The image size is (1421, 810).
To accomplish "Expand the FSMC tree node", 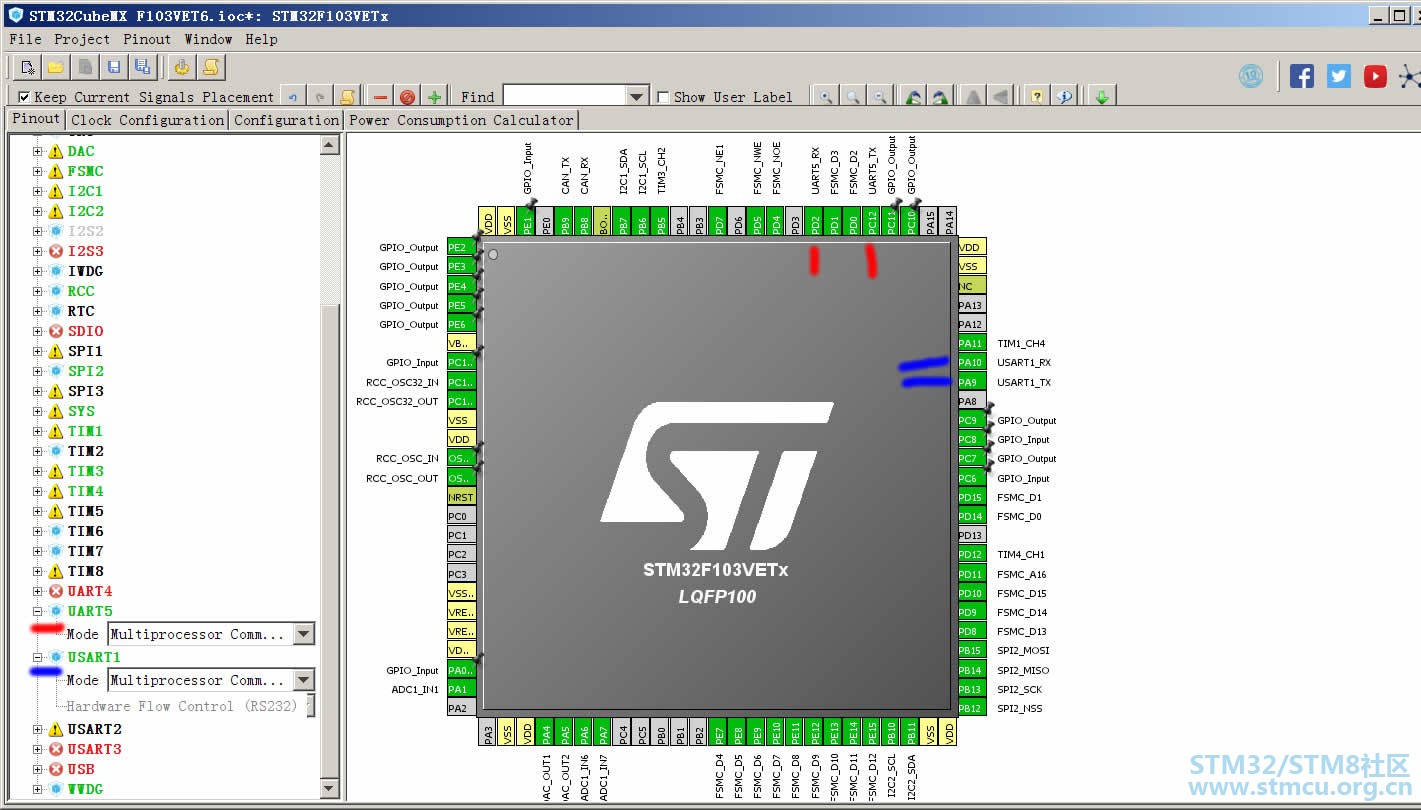I will click(38, 171).
